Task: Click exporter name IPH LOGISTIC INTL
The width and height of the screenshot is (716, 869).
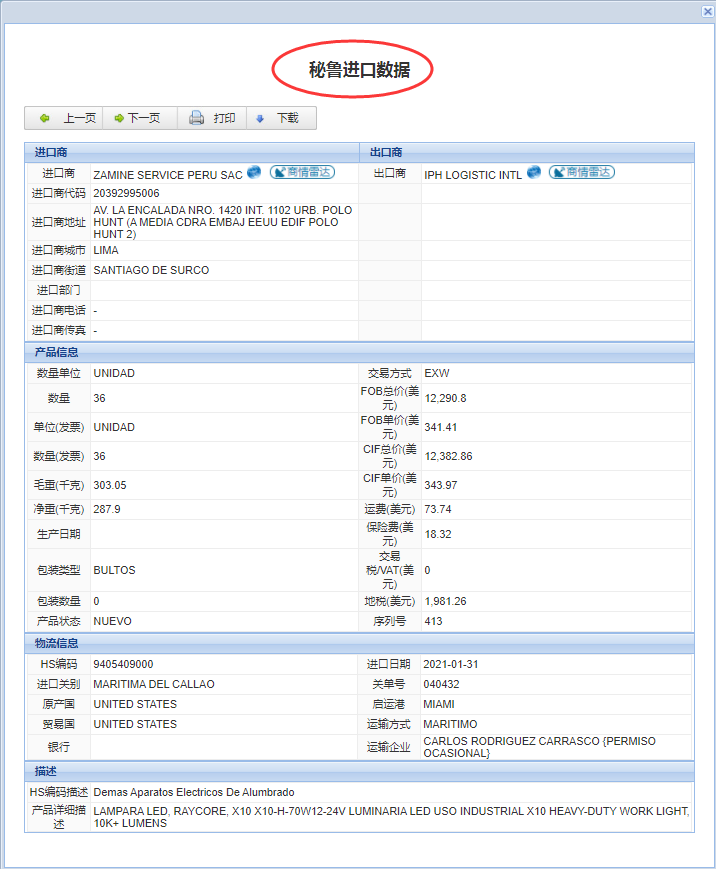Action: [472, 174]
